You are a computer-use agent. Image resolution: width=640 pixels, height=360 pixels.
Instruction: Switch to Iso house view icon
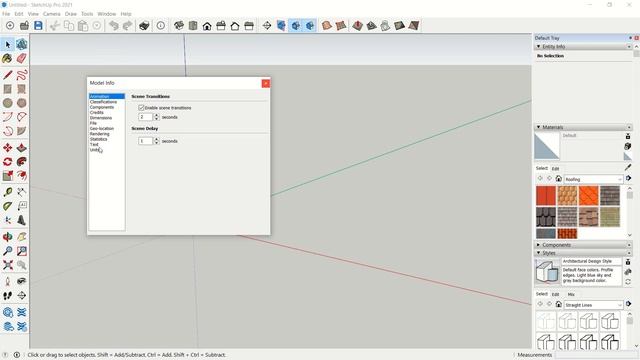tap(179, 26)
